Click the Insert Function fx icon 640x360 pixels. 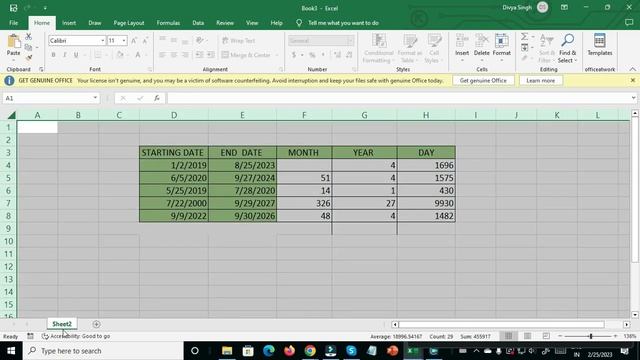157,98
